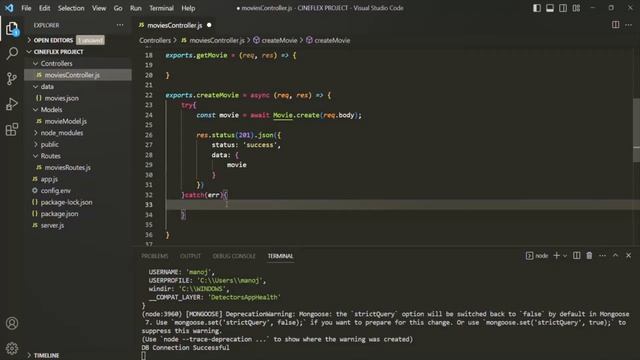
Task: Open the Help menu
Action: [188, 8]
